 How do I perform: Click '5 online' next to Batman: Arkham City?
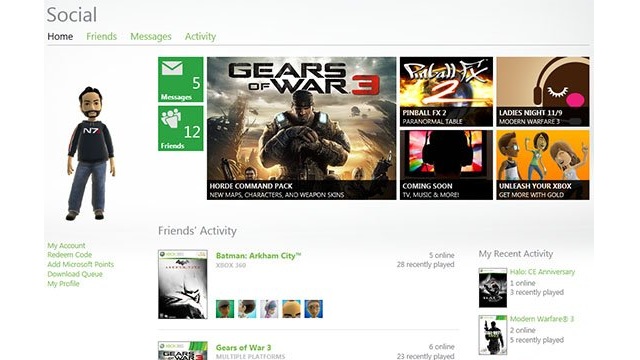coord(441,255)
